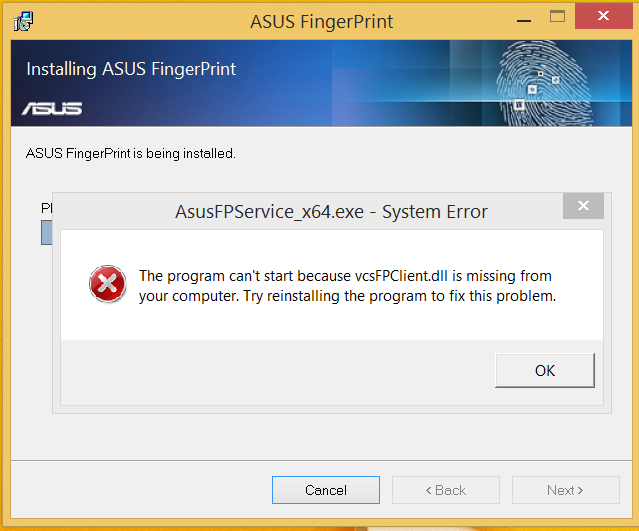This screenshot has width=639, height=531.
Task: Click the red error X icon
Action: click(x=105, y=285)
